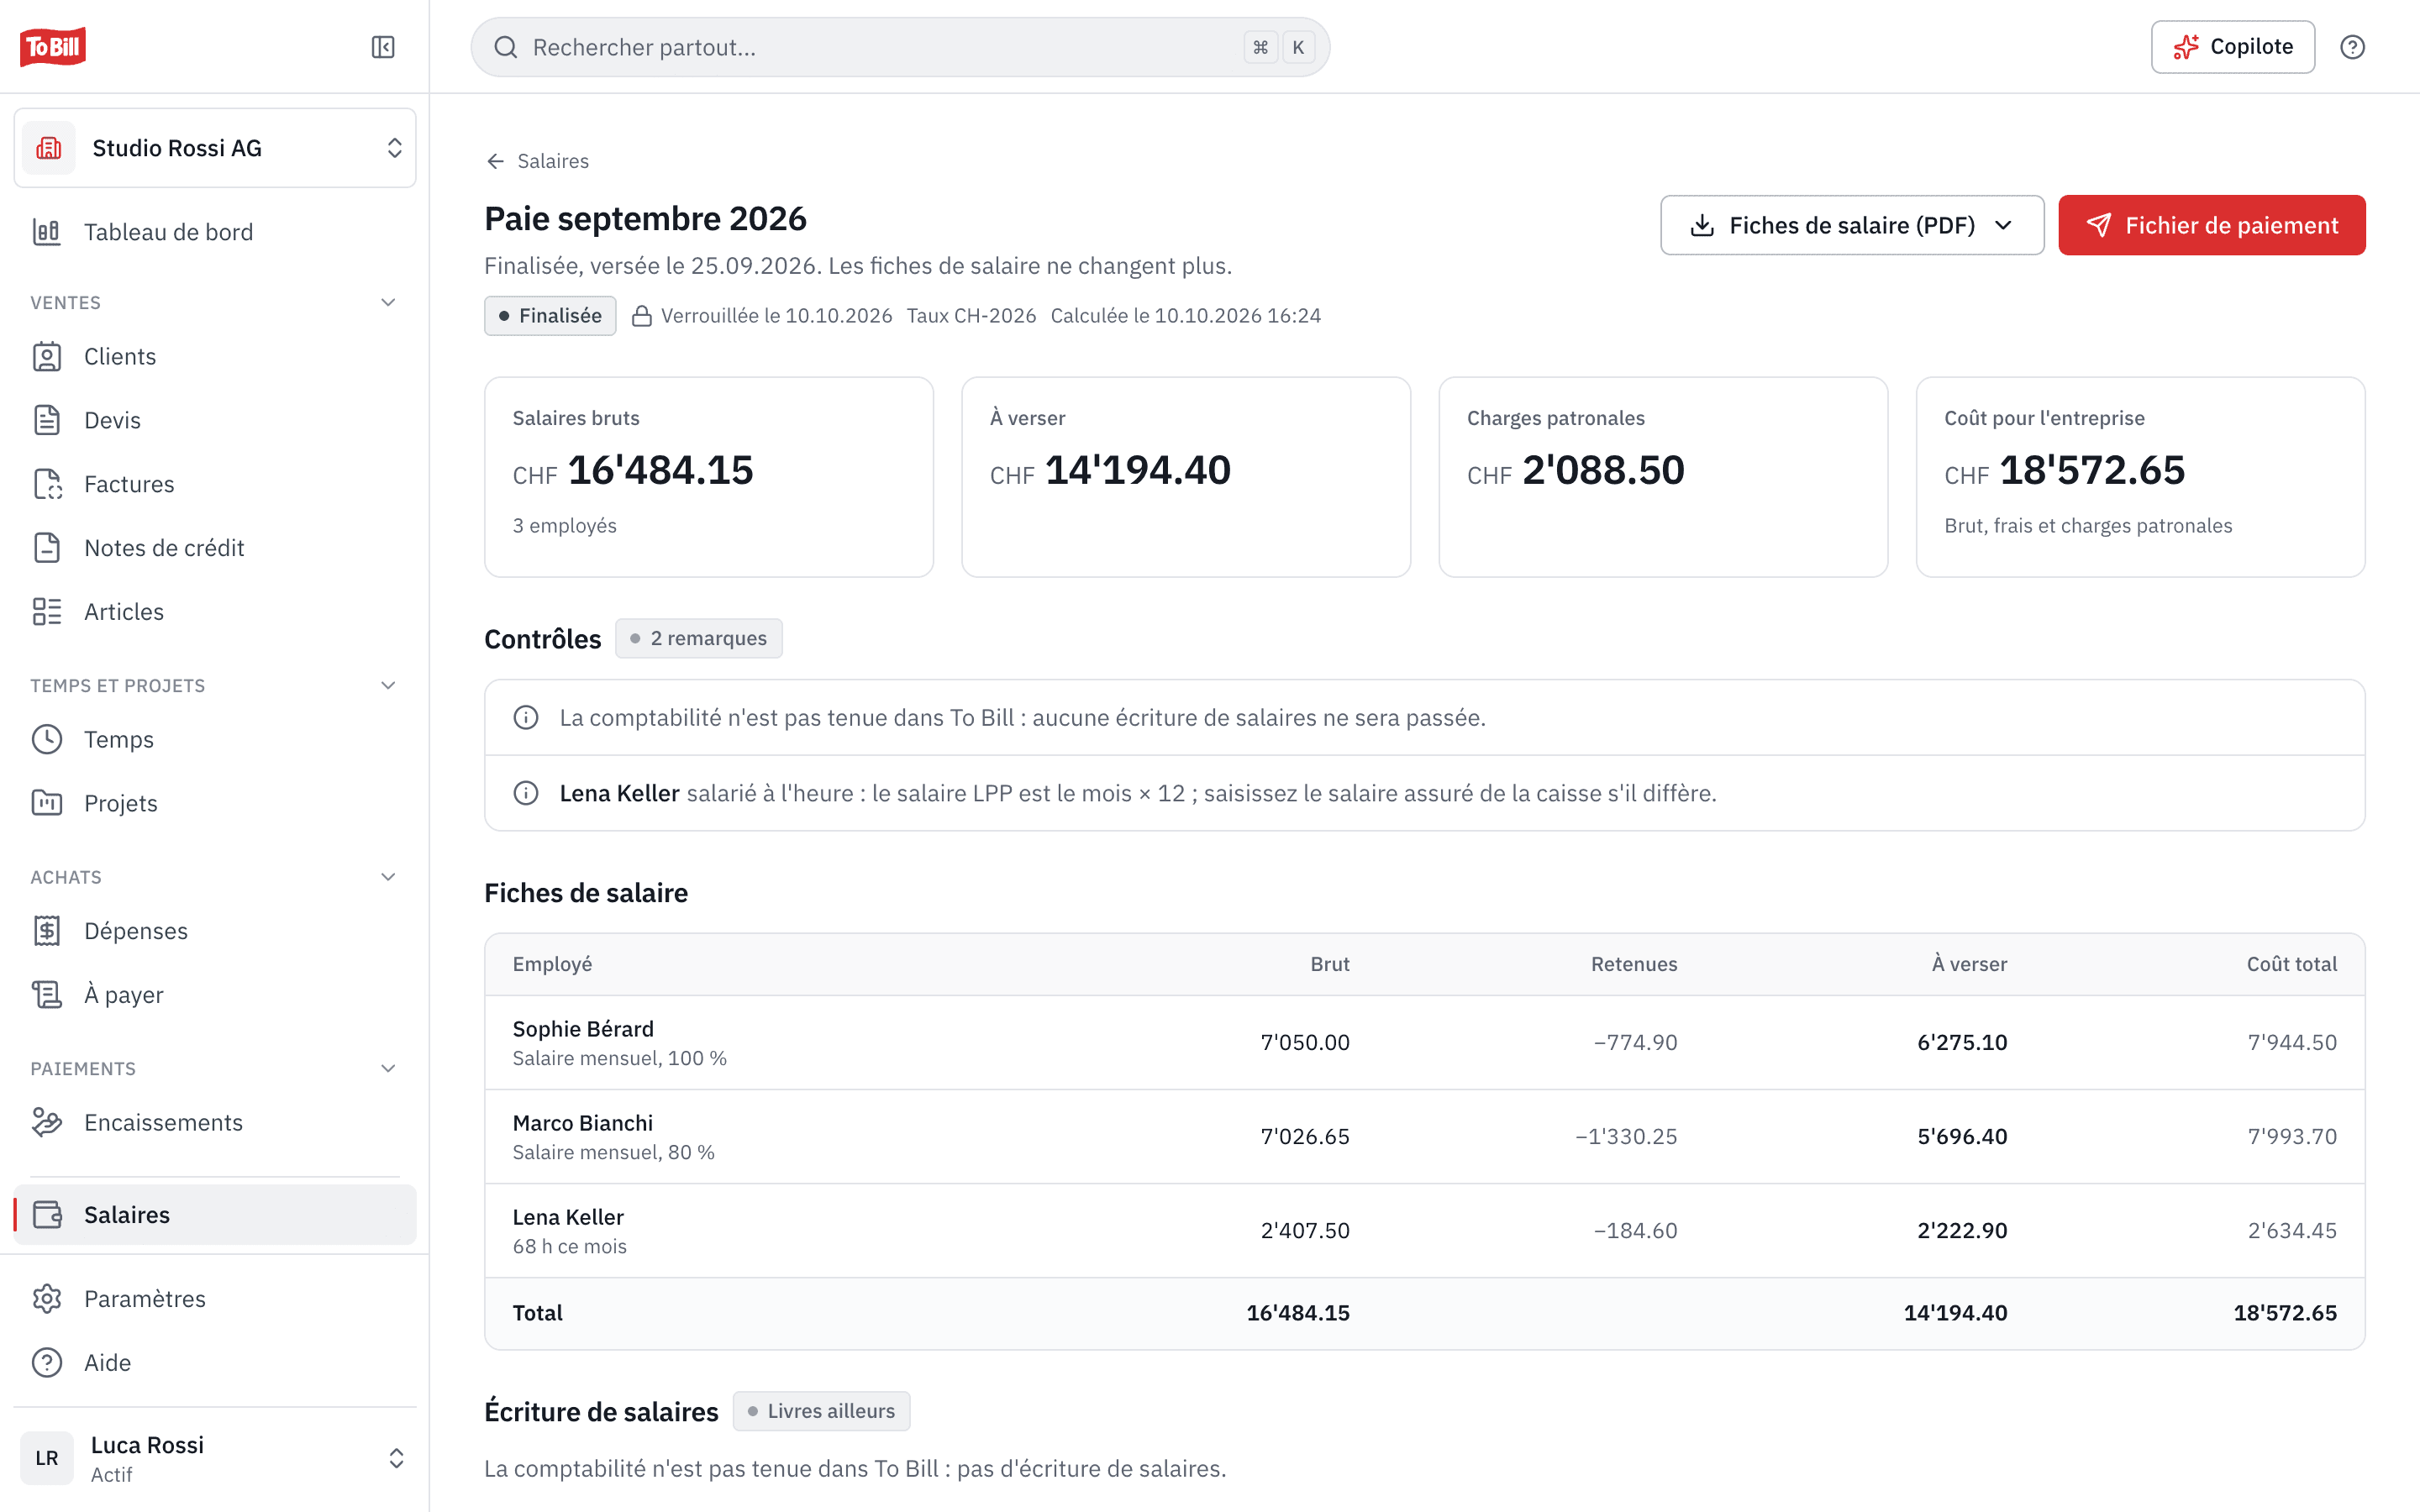This screenshot has height=1512, width=2420.
Task: Open Encaissements in the sidebar
Action: [x=215, y=1122]
